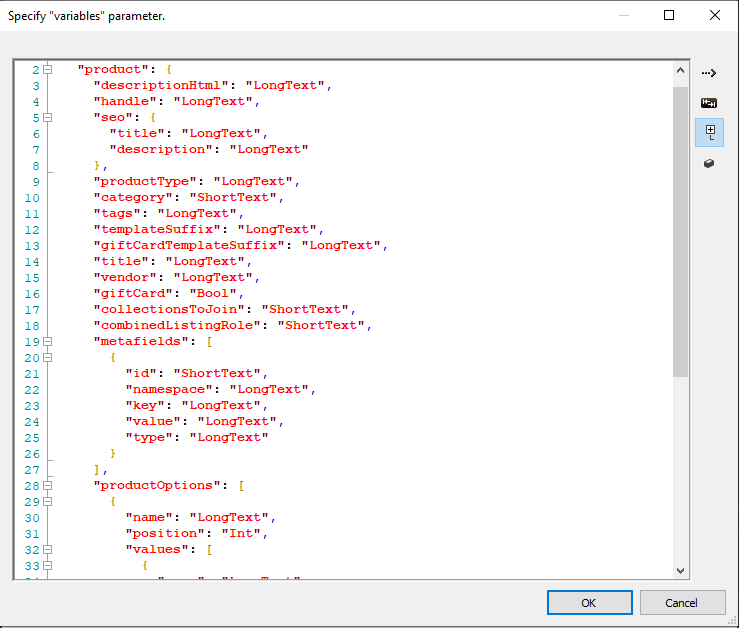The height and width of the screenshot is (628, 739).
Task: Fold the "productOptions" array on line 28
Action: 47,485
